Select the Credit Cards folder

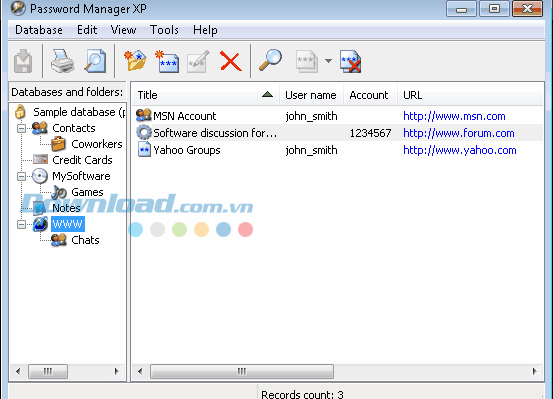point(82,160)
